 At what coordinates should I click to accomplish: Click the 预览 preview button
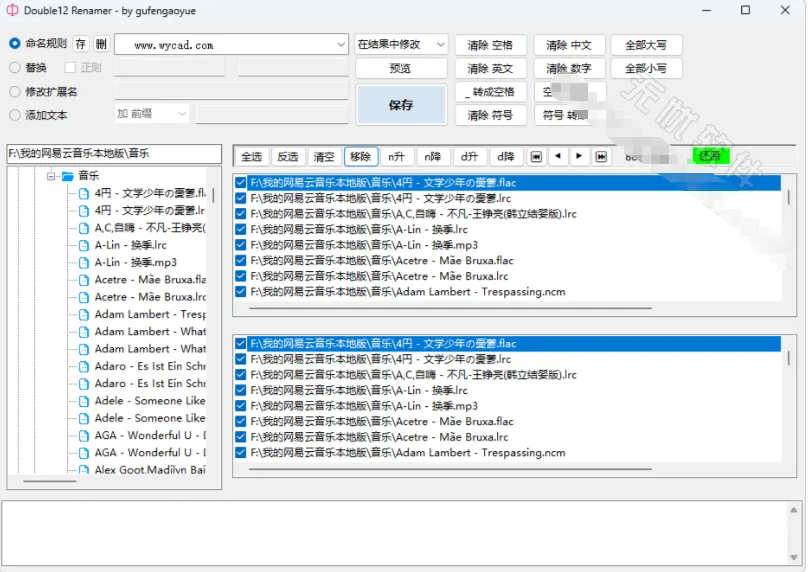401,68
